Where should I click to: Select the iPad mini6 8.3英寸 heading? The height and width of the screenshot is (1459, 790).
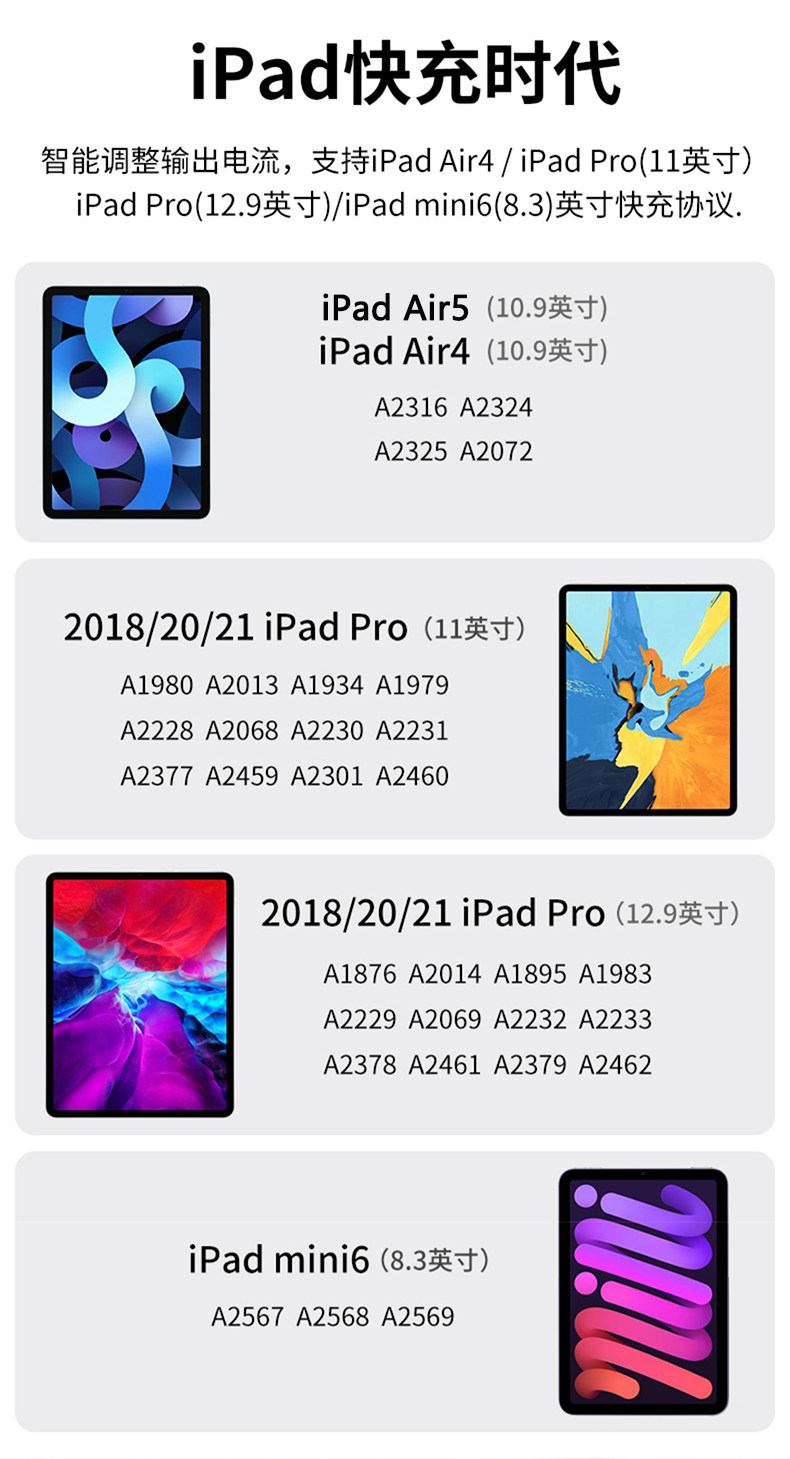[339, 1259]
